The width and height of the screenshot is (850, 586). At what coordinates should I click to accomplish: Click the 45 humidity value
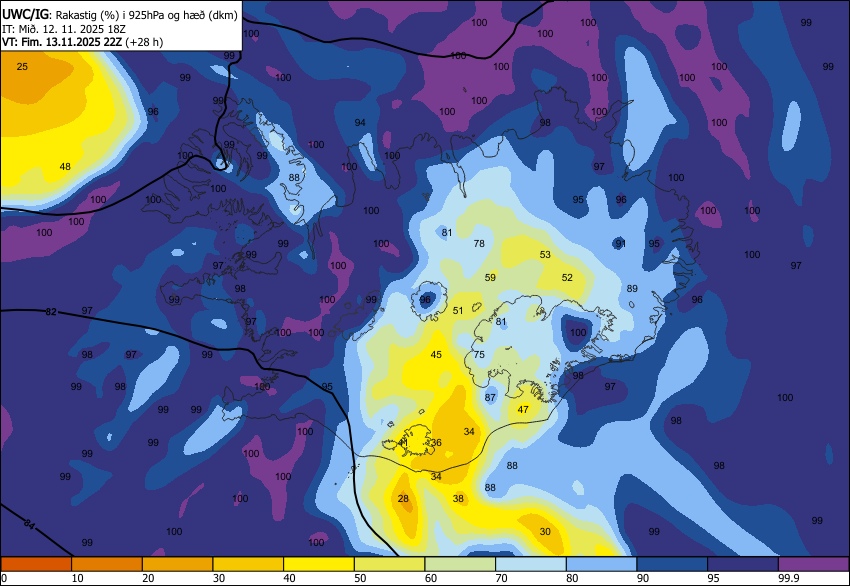pyautogui.click(x=436, y=355)
